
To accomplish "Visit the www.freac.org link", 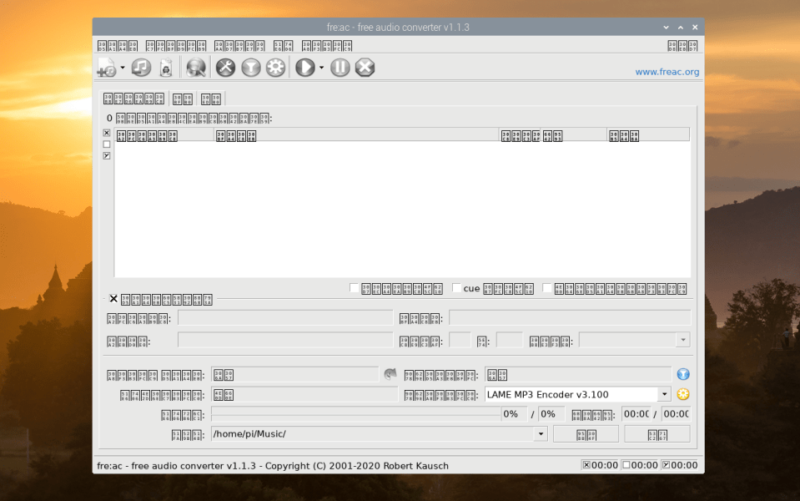I will (x=667, y=72).
